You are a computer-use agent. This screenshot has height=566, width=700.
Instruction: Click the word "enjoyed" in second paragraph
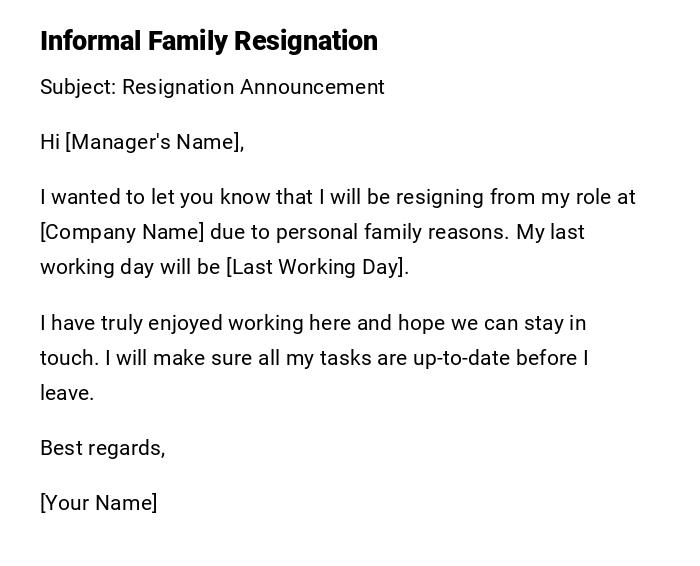(x=186, y=323)
